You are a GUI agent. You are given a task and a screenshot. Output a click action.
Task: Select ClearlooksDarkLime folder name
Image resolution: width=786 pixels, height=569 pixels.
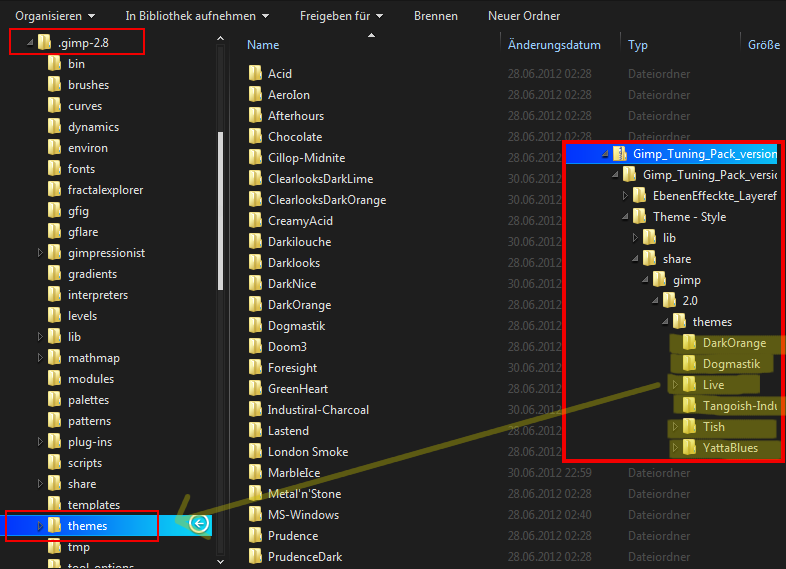click(320, 179)
